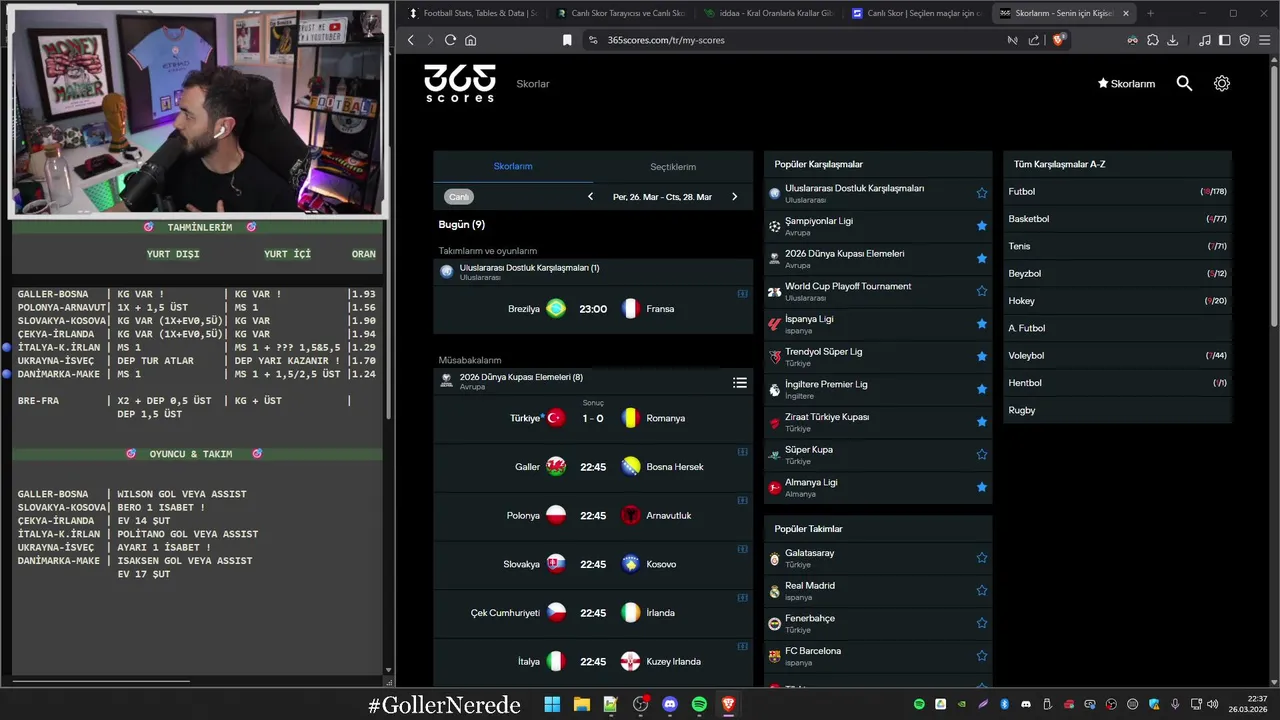Open Skorlarım link with star in header

pos(1126,84)
